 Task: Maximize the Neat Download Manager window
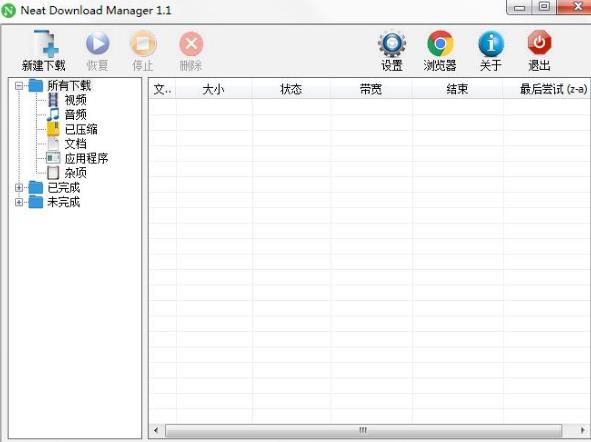click(544, 7)
